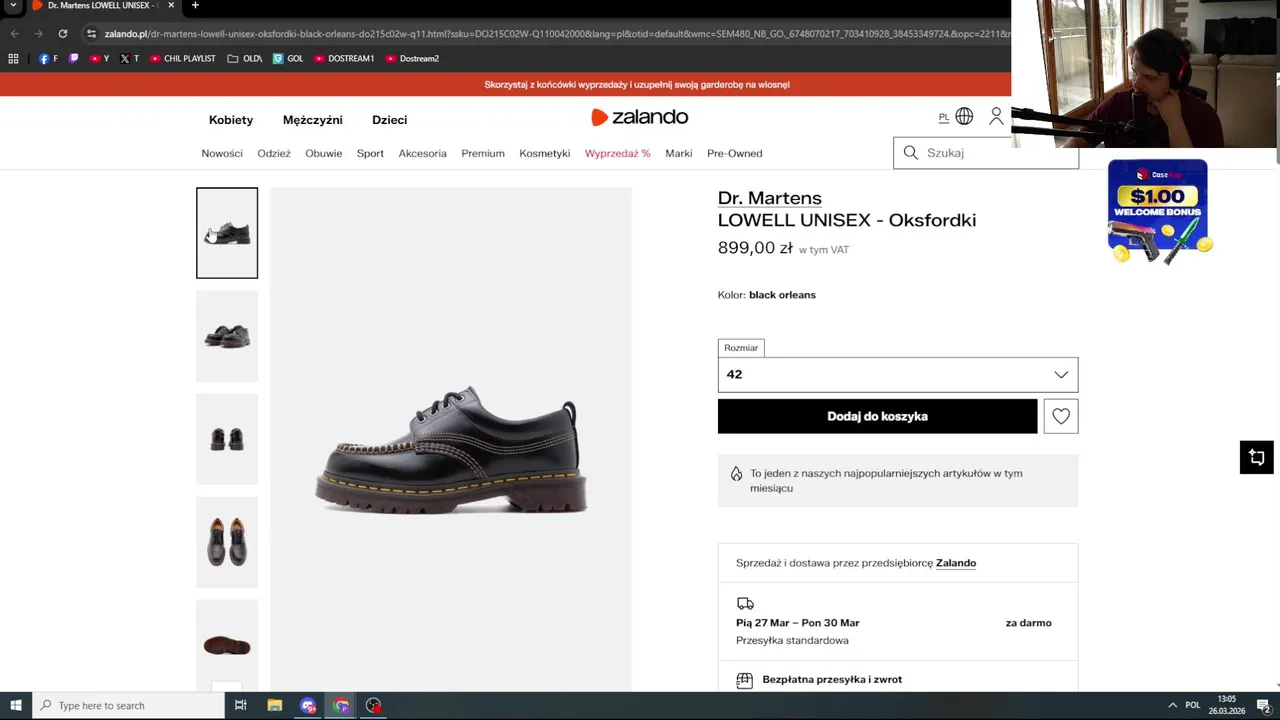Open site information icon in address bar

click(x=91, y=33)
